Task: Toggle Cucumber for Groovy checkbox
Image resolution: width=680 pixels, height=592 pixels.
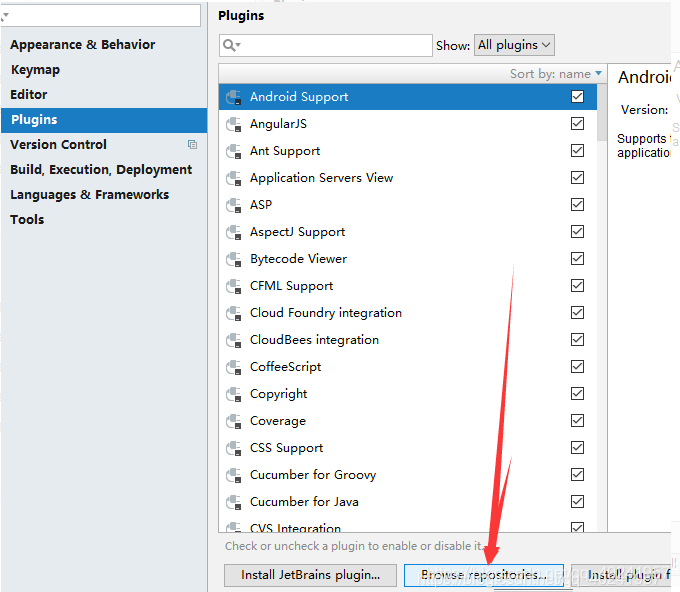Action: tap(577, 474)
